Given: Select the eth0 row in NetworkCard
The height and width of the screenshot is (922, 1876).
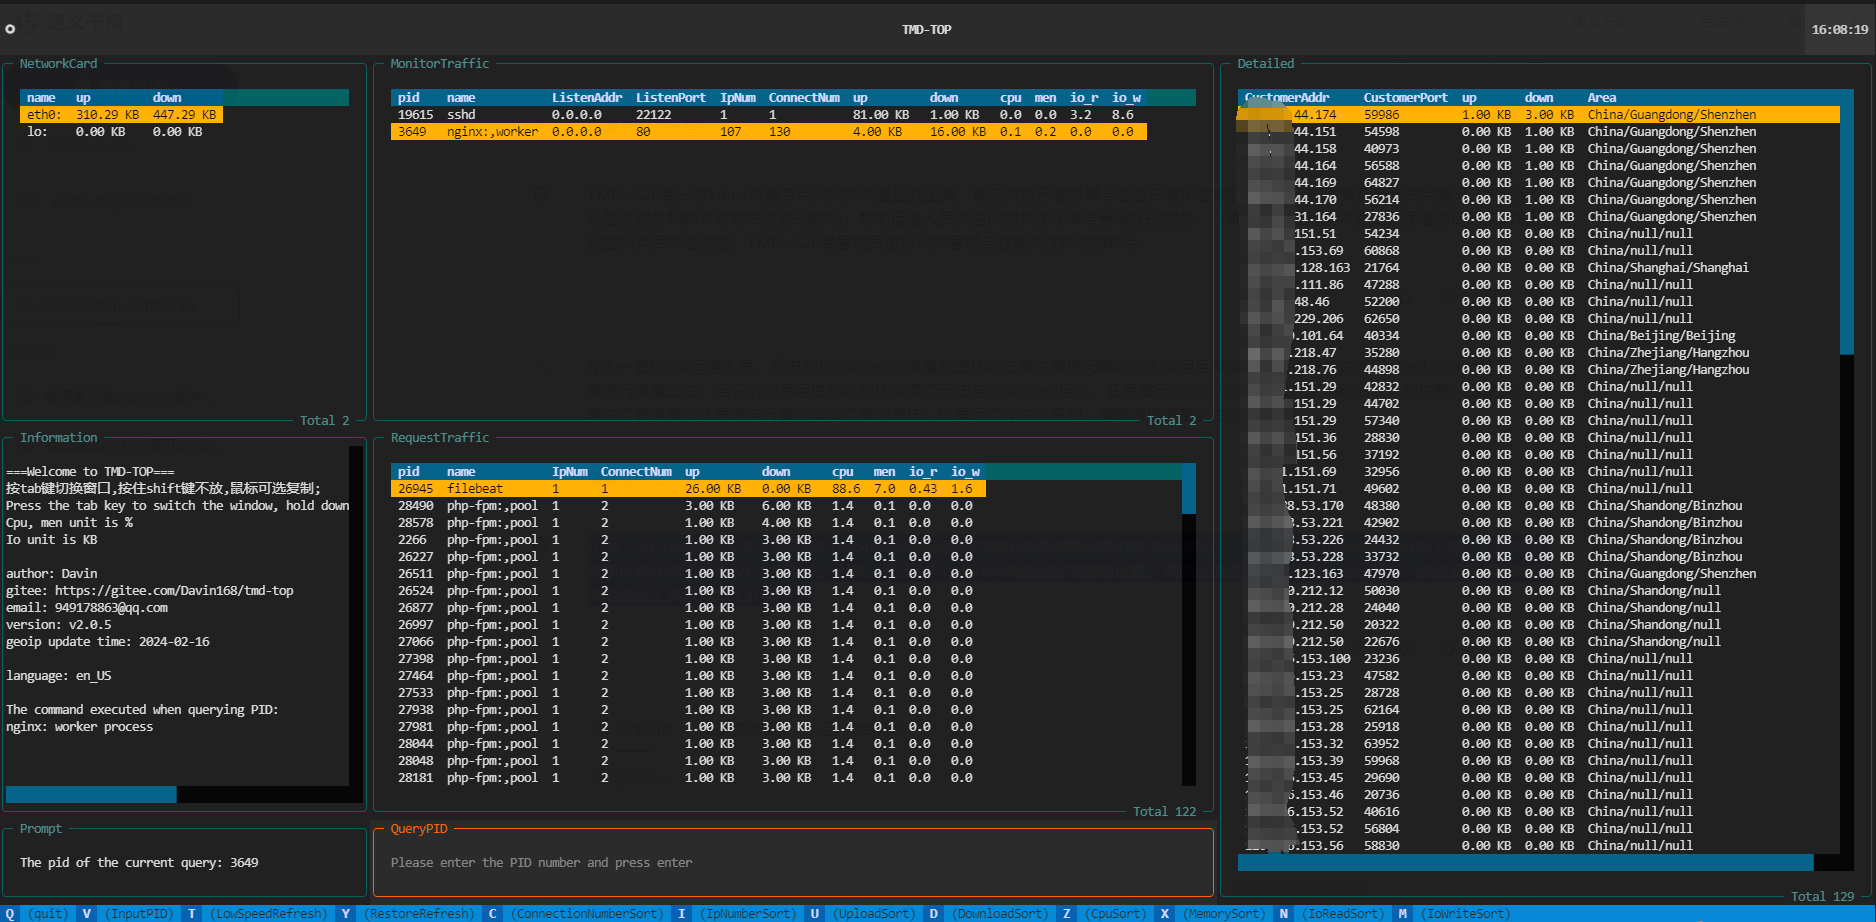Looking at the screenshot, I should tap(121, 115).
